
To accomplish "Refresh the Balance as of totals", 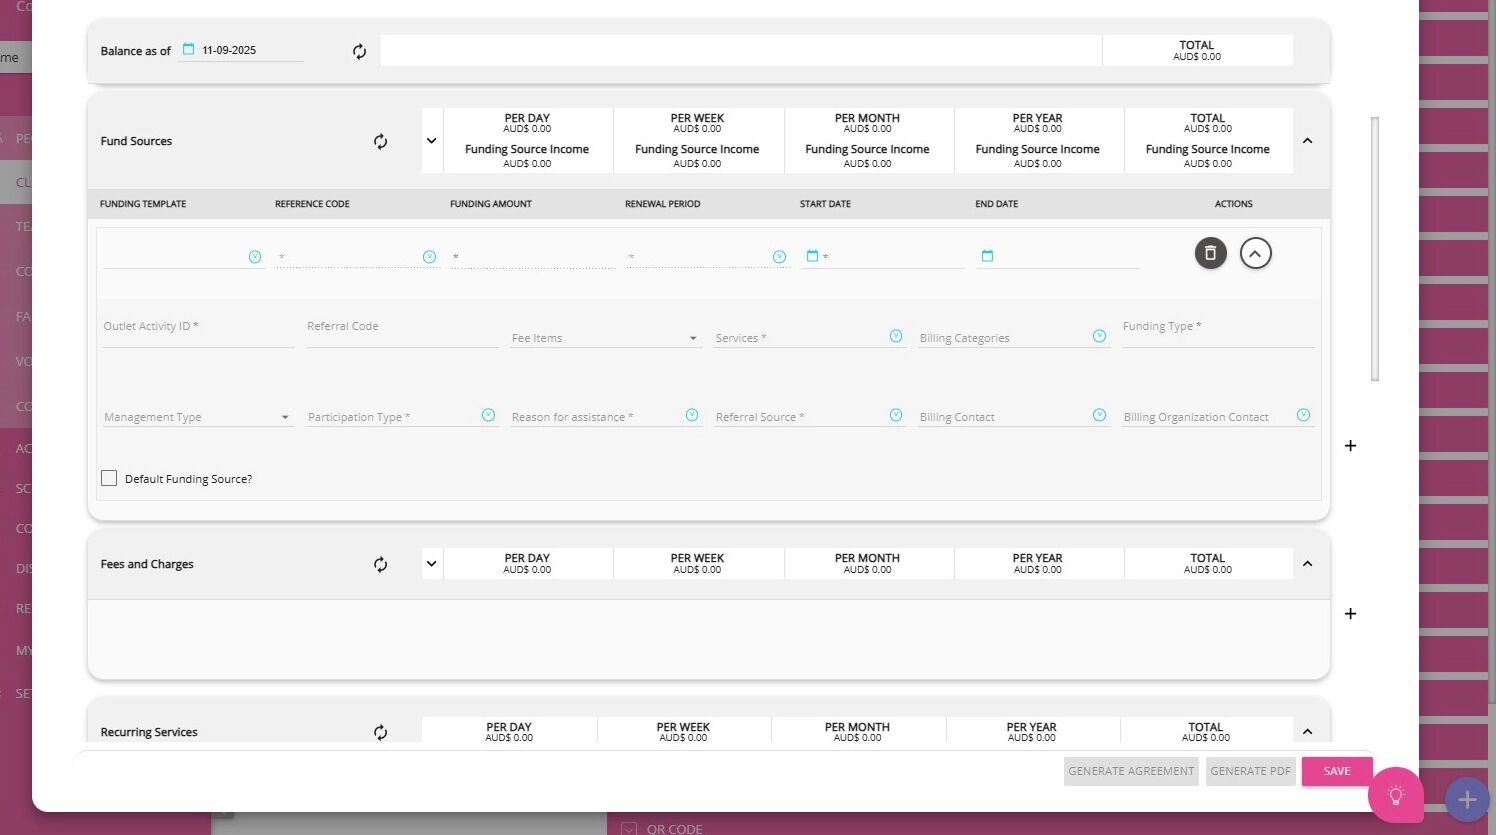I will tap(360, 51).
